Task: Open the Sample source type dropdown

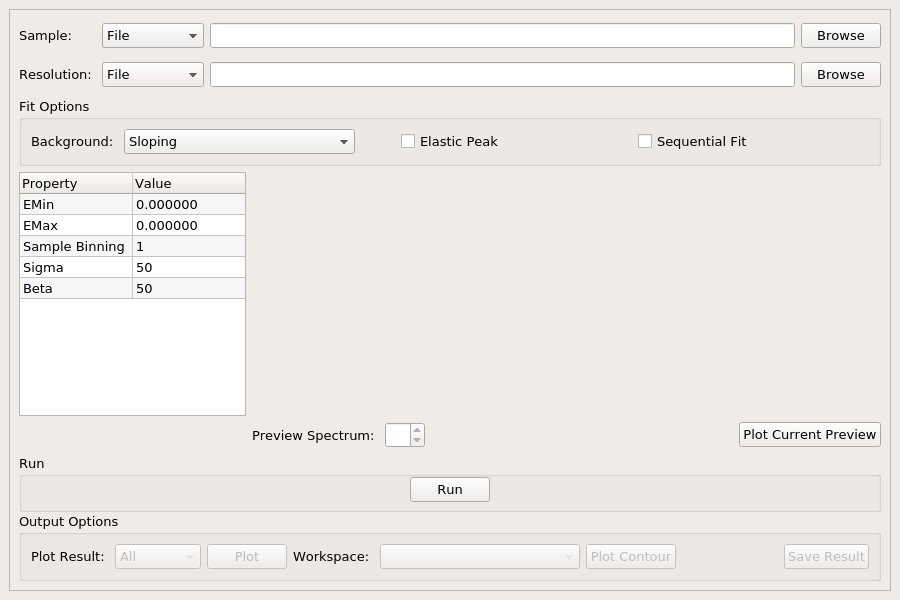Action: (x=153, y=36)
